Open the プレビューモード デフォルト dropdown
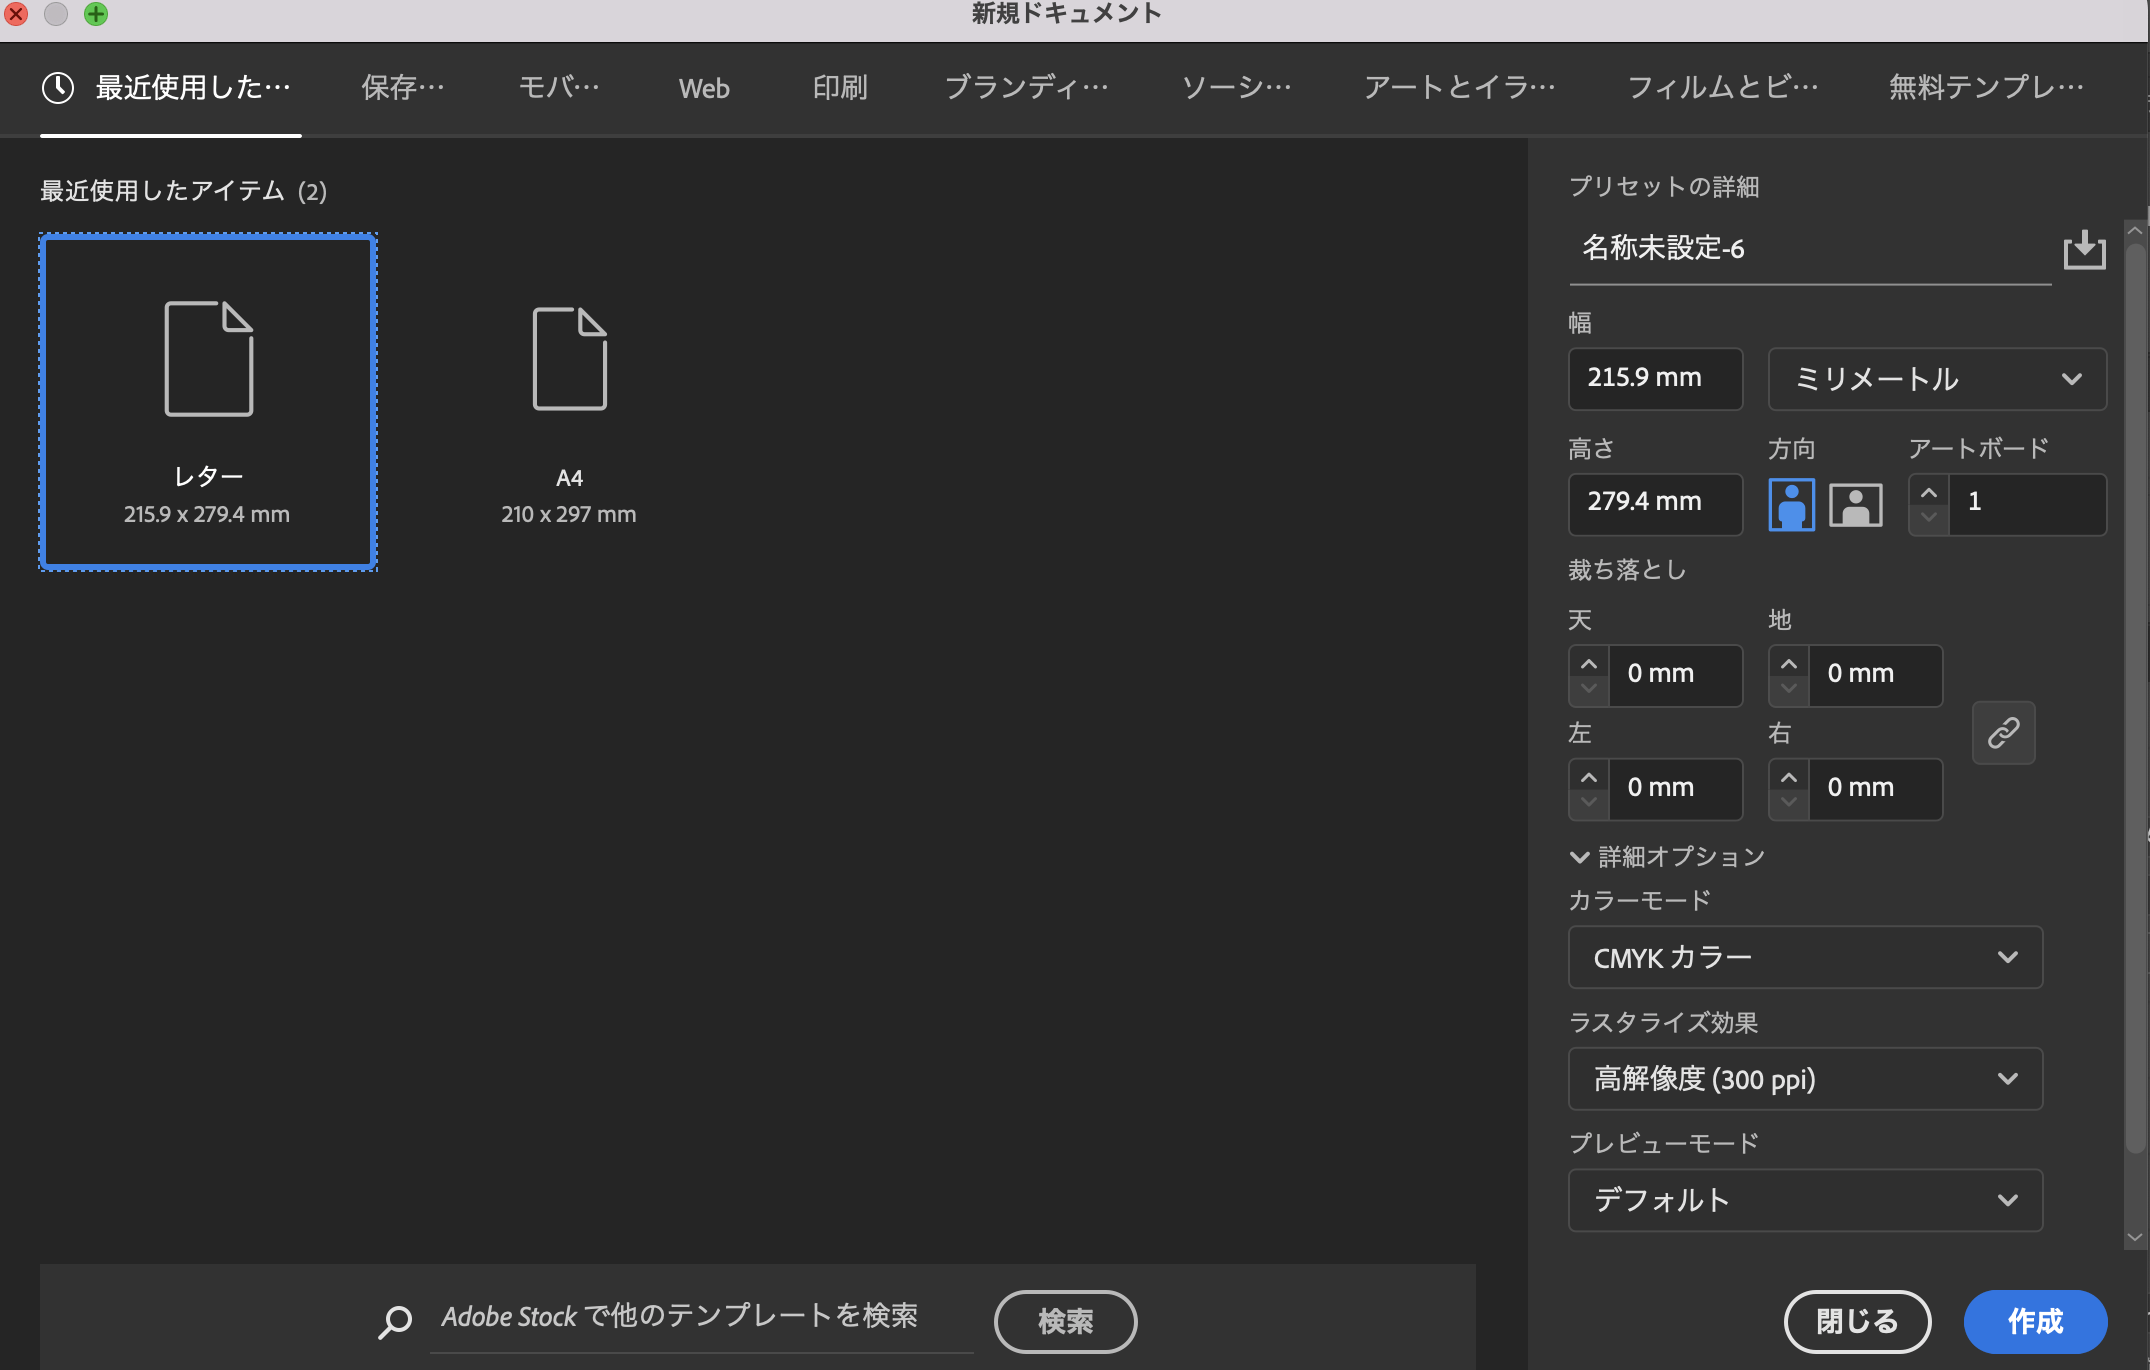This screenshot has height=1370, width=2150. pos(1804,1200)
